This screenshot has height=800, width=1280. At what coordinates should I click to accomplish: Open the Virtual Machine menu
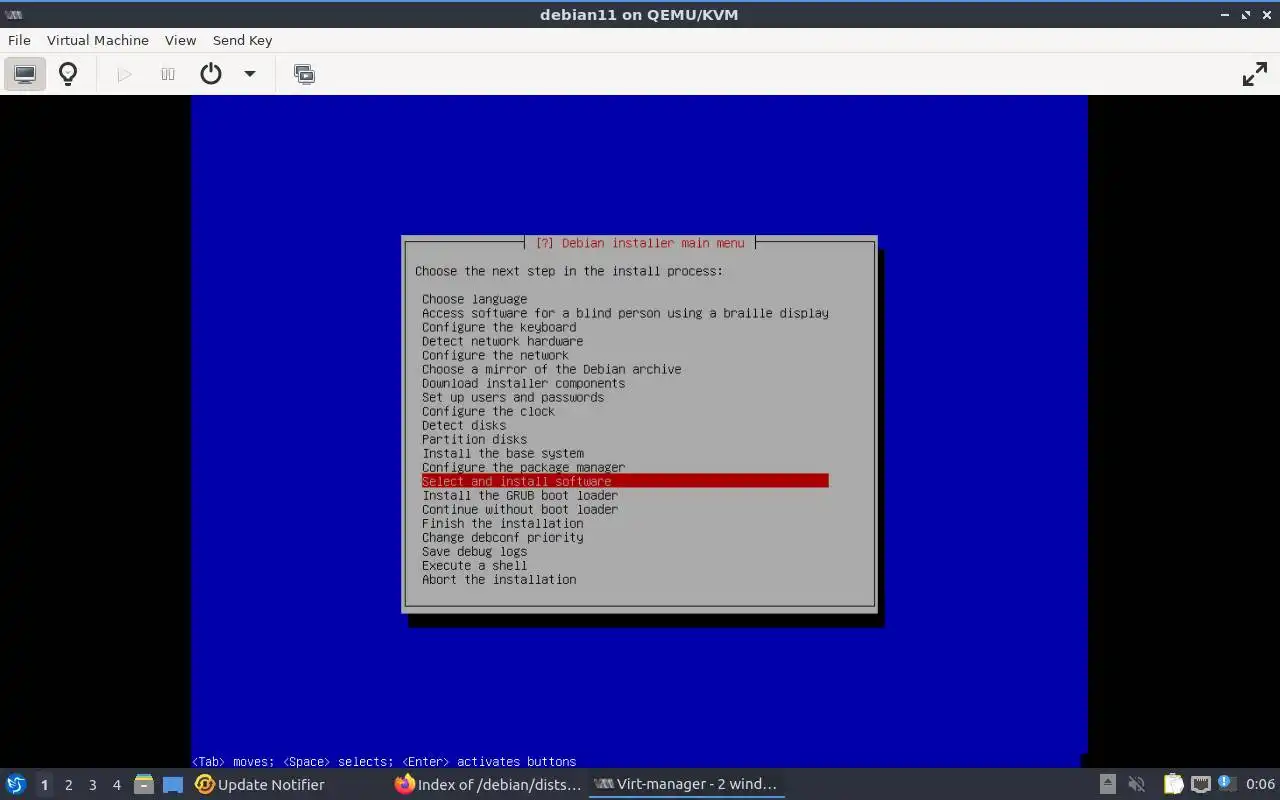point(98,40)
